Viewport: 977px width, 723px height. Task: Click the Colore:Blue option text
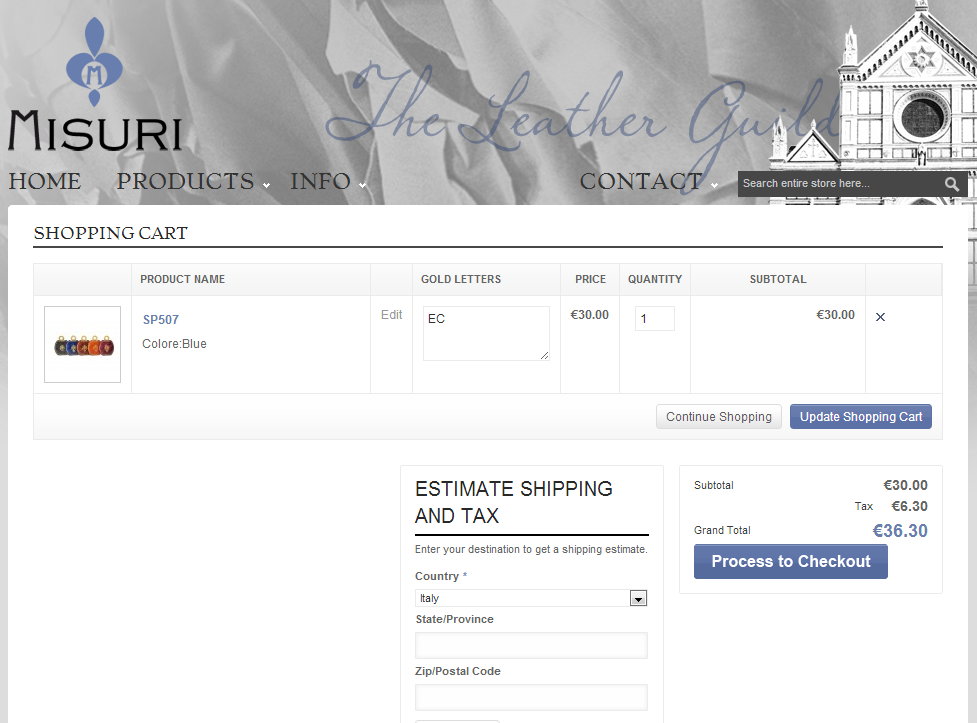pyautogui.click(x=174, y=344)
